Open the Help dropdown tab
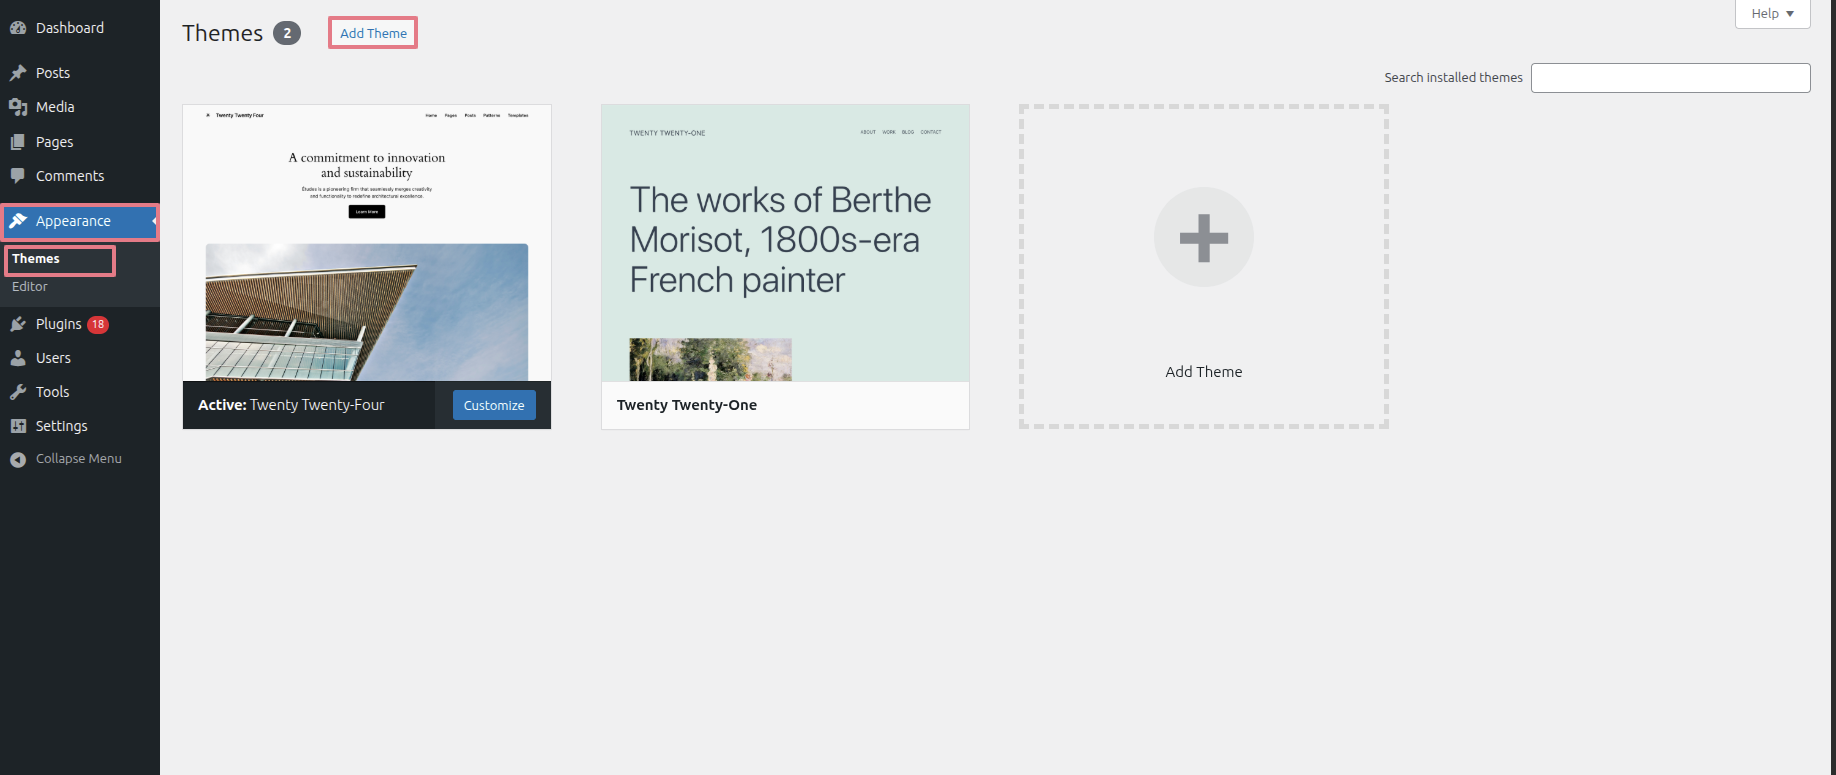1836x775 pixels. pos(1772,14)
